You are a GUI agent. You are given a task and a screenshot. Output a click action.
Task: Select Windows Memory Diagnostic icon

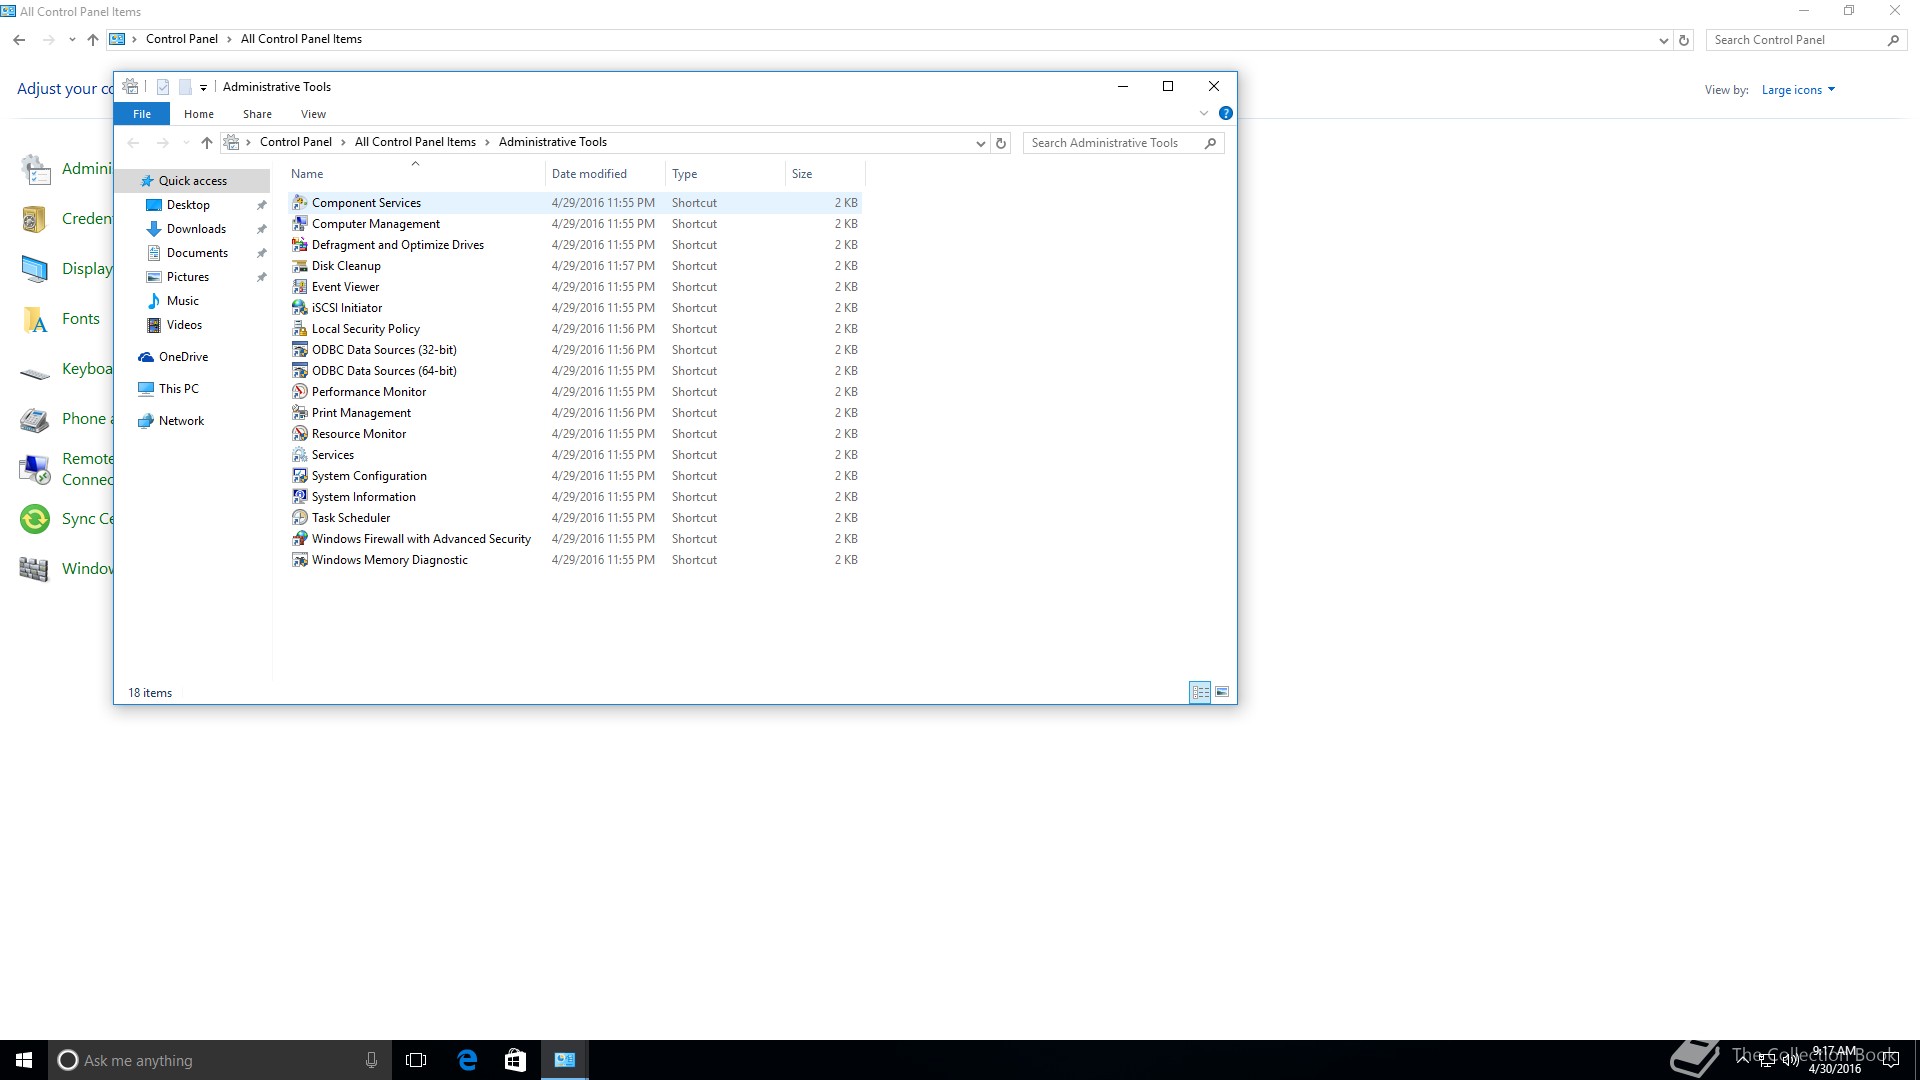tap(299, 559)
